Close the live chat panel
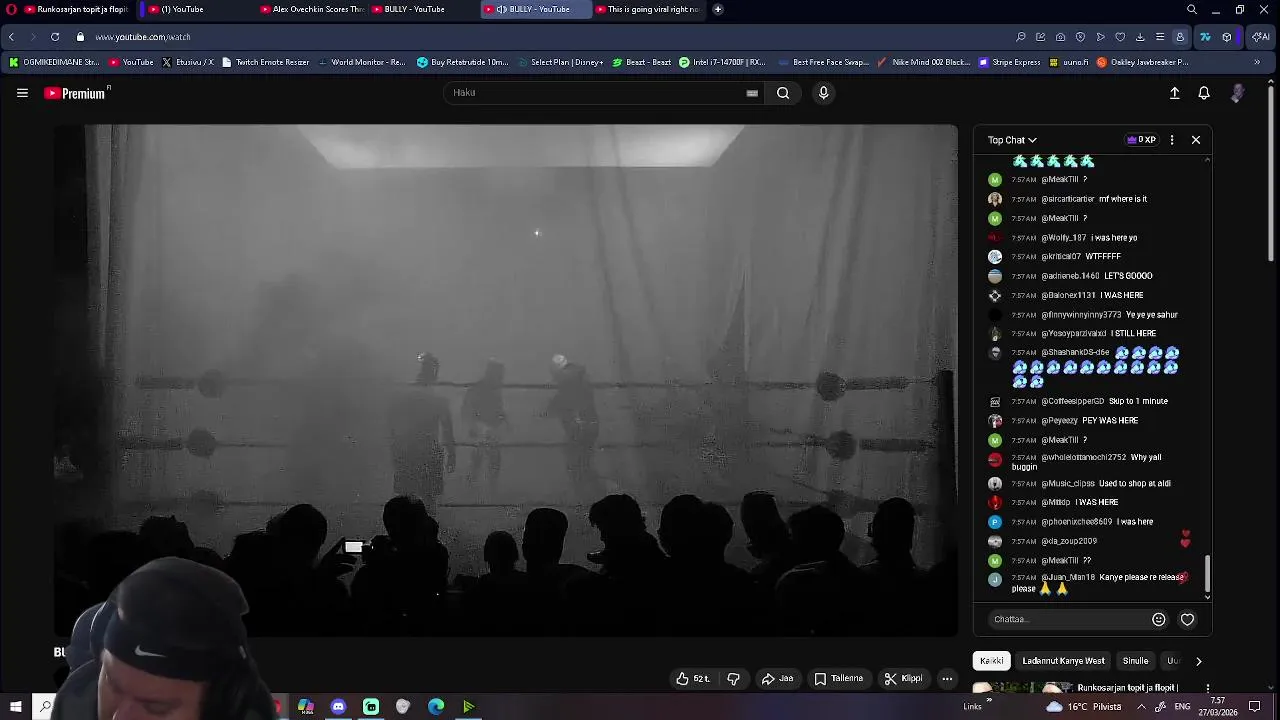This screenshot has height=720, width=1280. [1196, 140]
